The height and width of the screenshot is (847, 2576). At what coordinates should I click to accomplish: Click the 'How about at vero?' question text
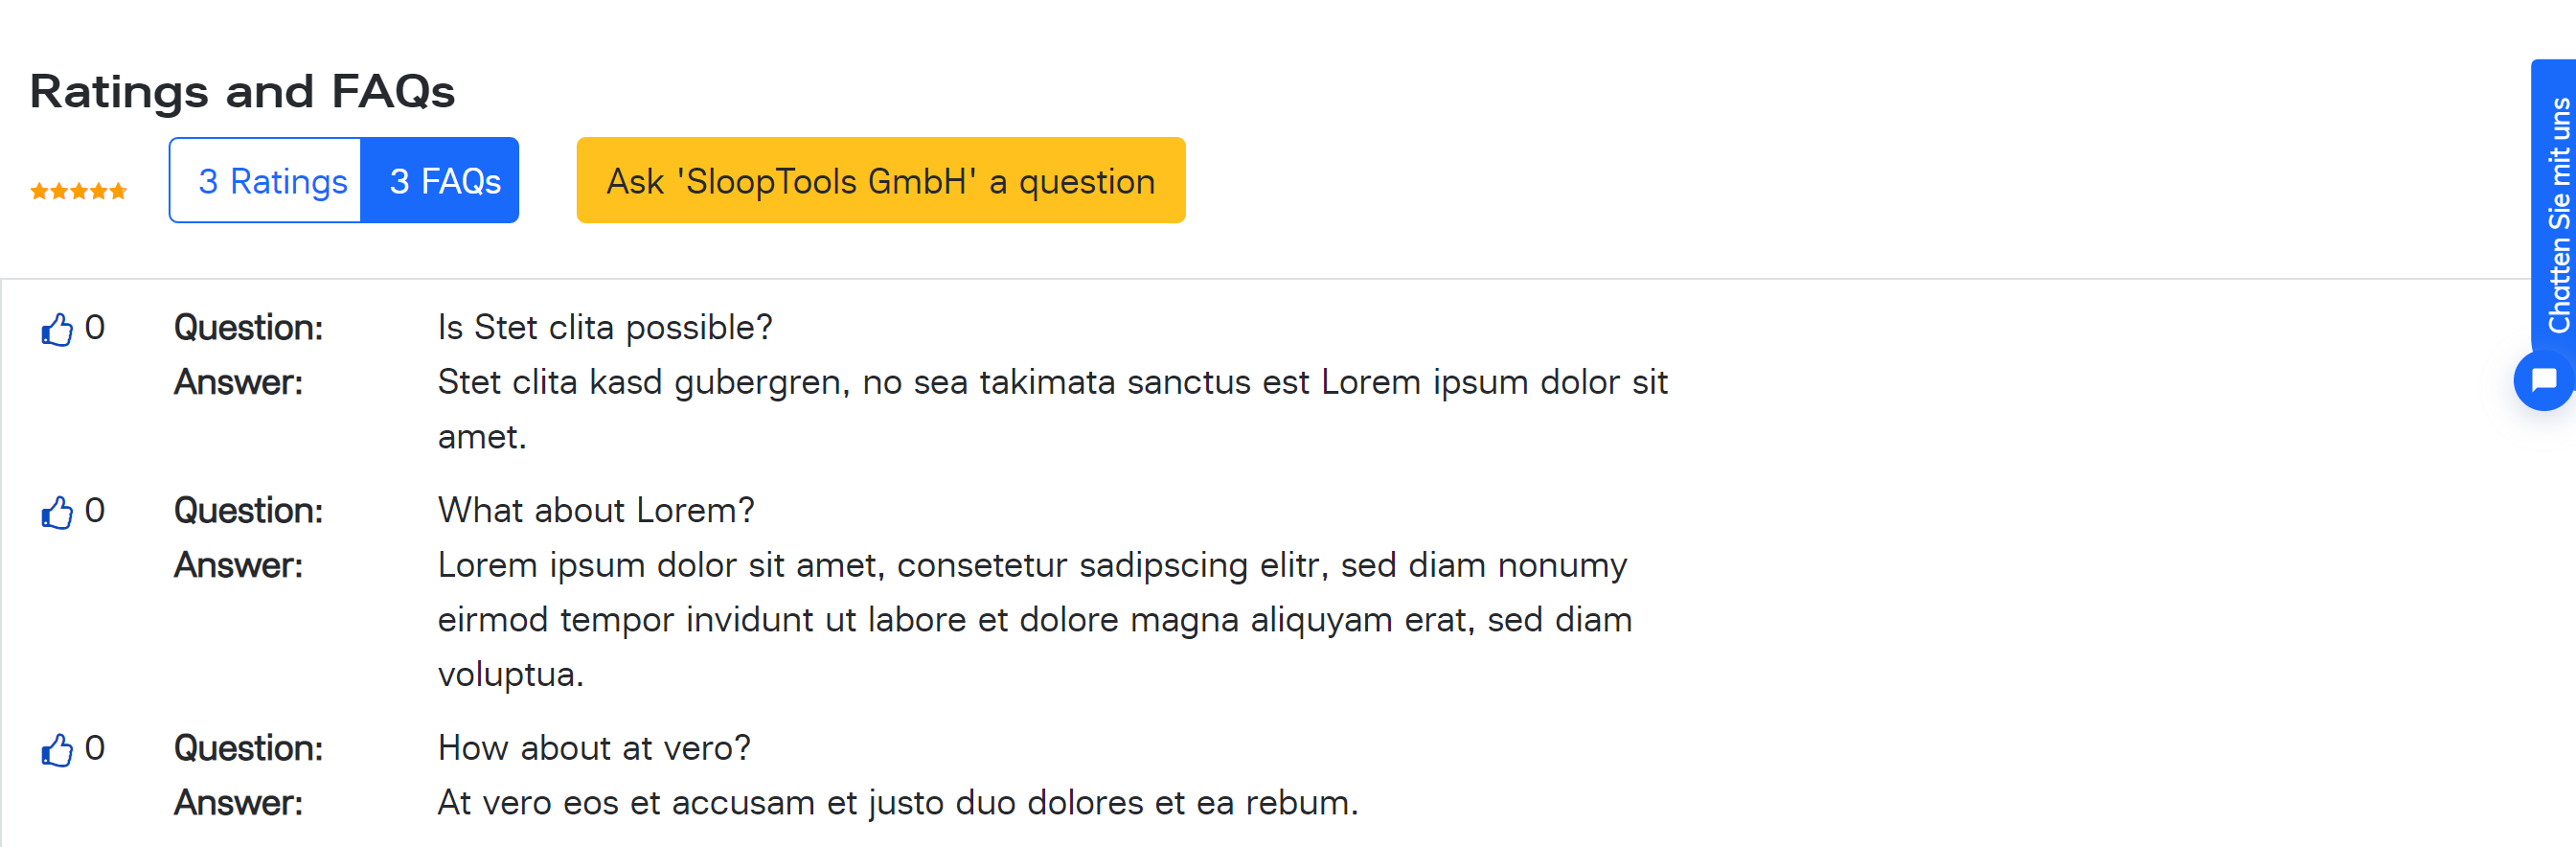[x=594, y=749]
